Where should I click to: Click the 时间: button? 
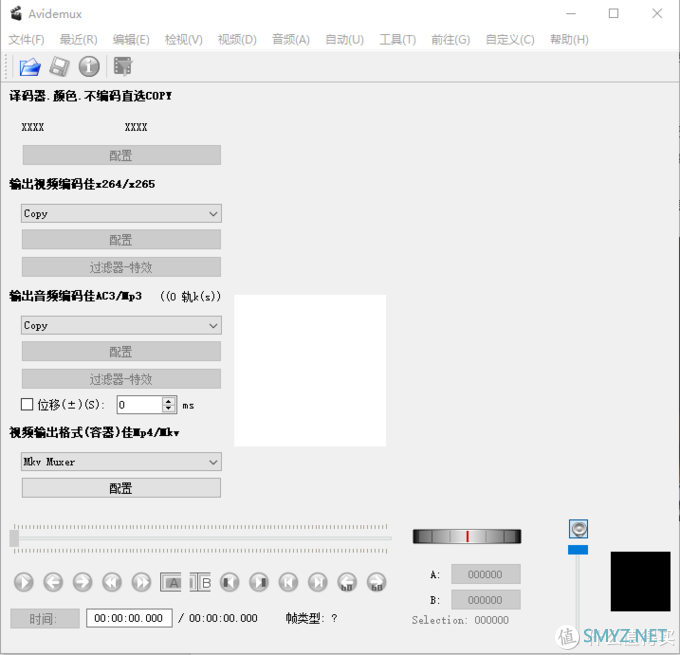pos(45,618)
